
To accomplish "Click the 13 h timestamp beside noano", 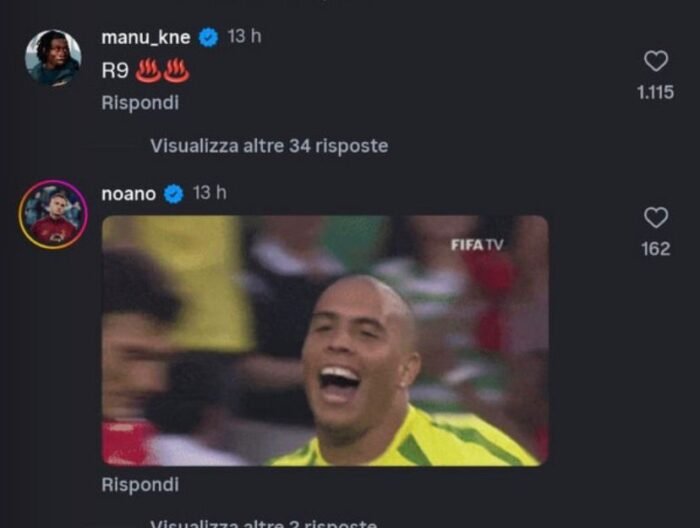I will (x=210, y=193).
